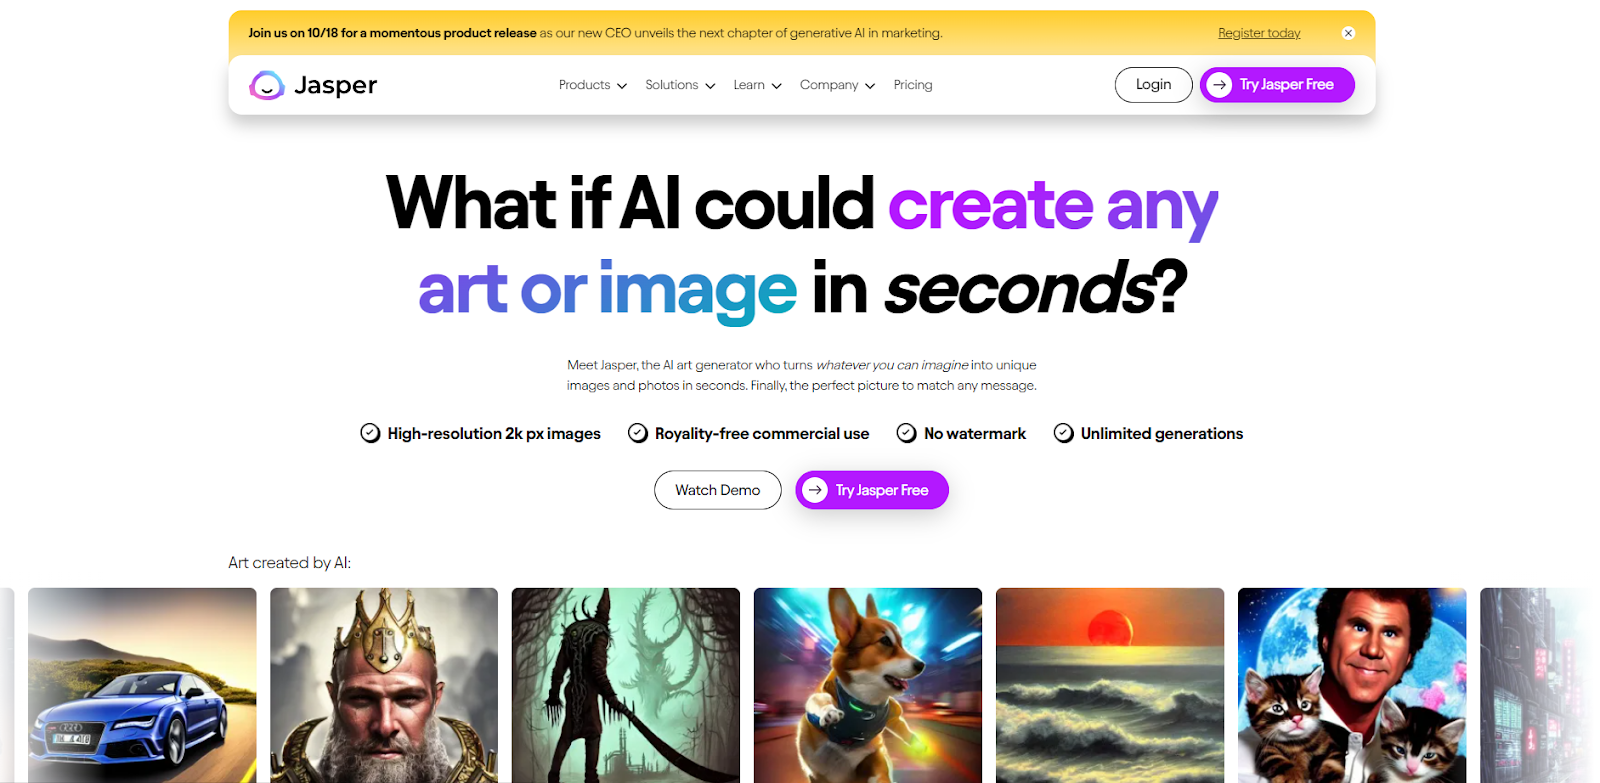Click checkmark icon beside High-resolution 2k px images

[x=370, y=433]
